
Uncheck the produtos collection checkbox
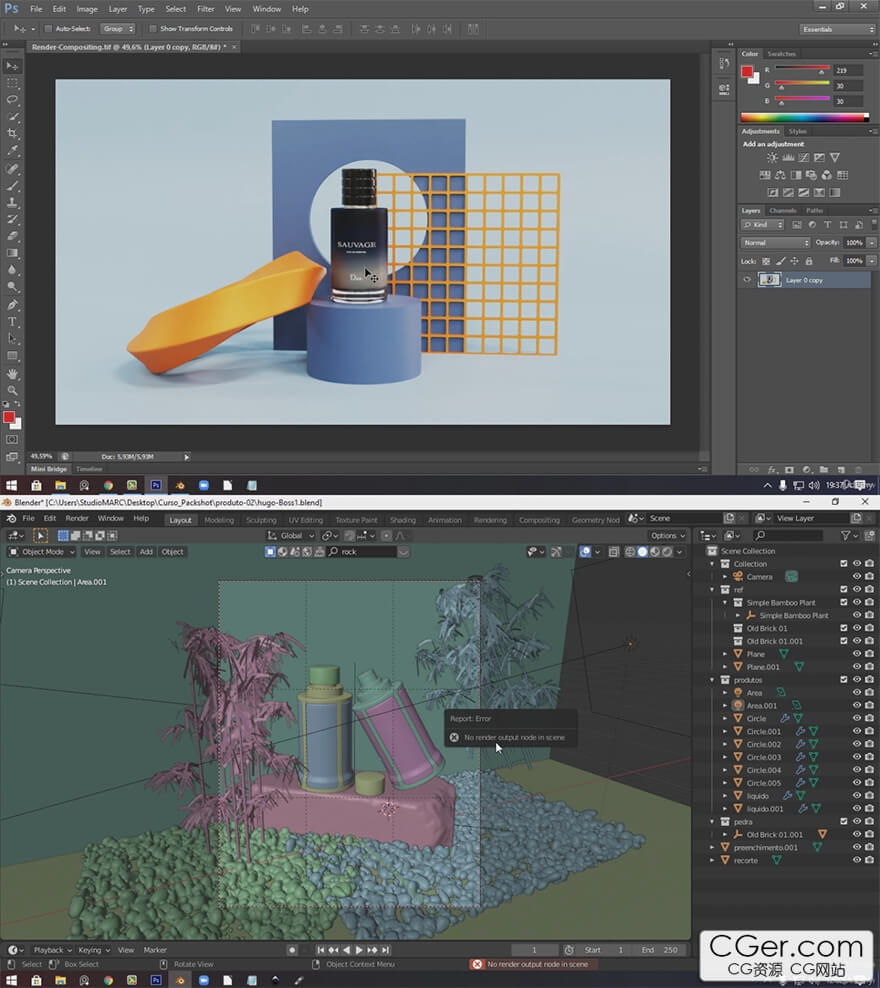(x=843, y=680)
